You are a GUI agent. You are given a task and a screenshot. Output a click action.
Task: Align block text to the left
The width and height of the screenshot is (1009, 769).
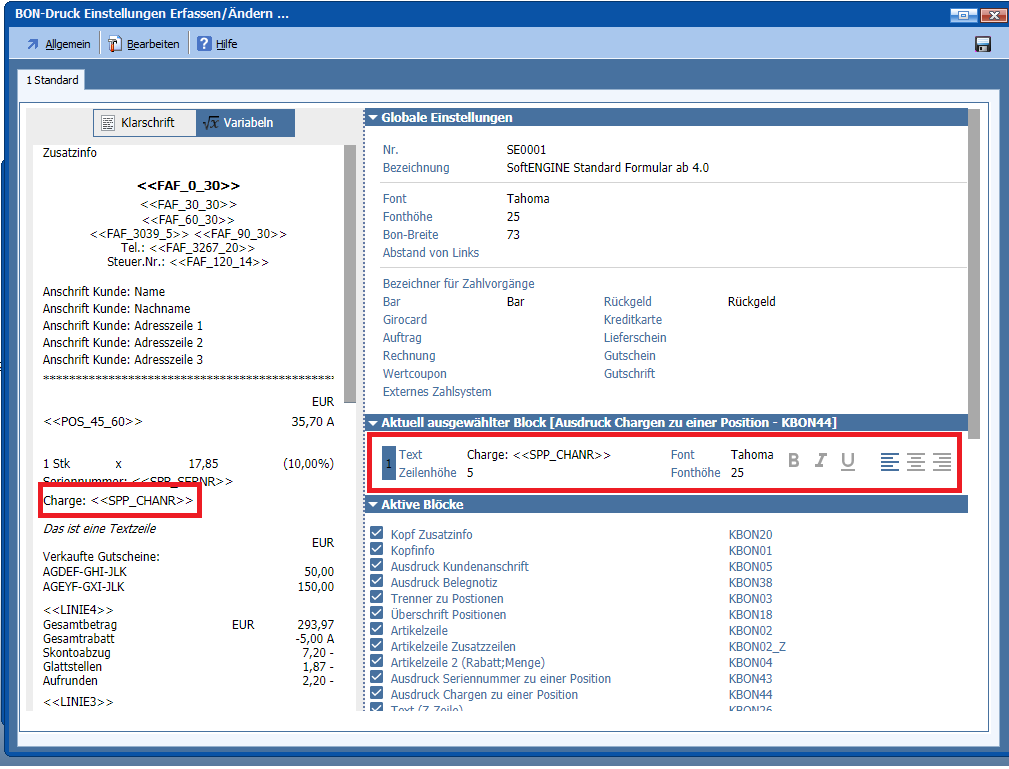[x=890, y=461]
